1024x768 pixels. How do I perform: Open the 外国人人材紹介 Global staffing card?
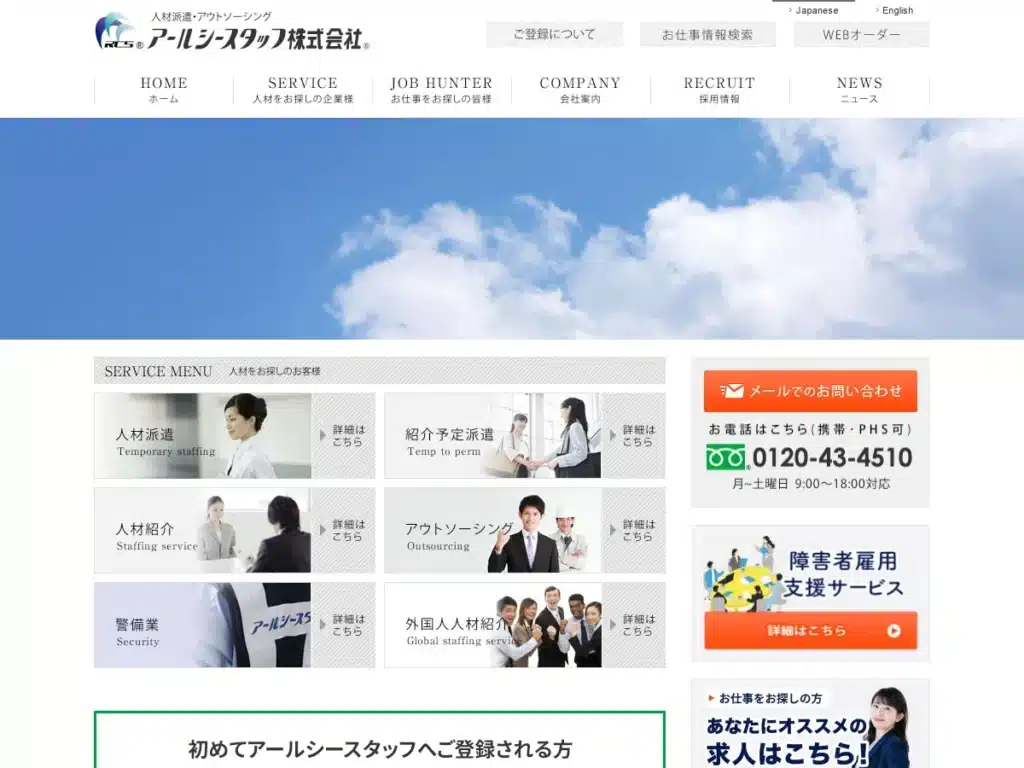[x=524, y=625]
